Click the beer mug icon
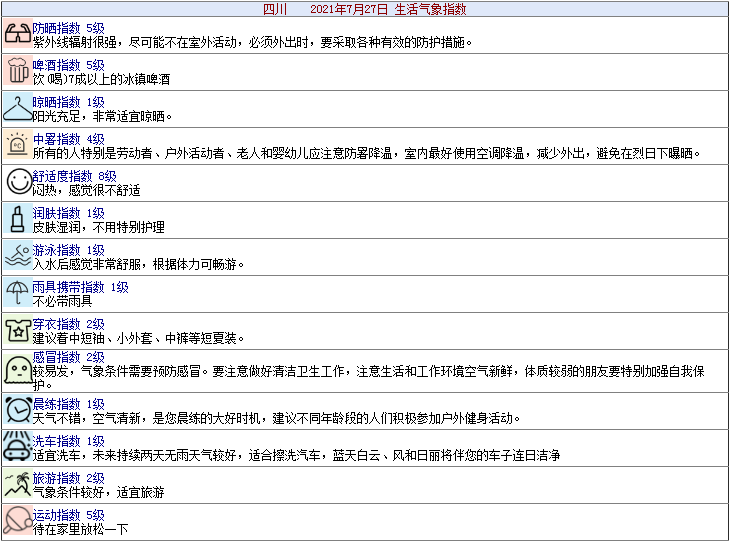The image size is (732, 544). pos(17,71)
